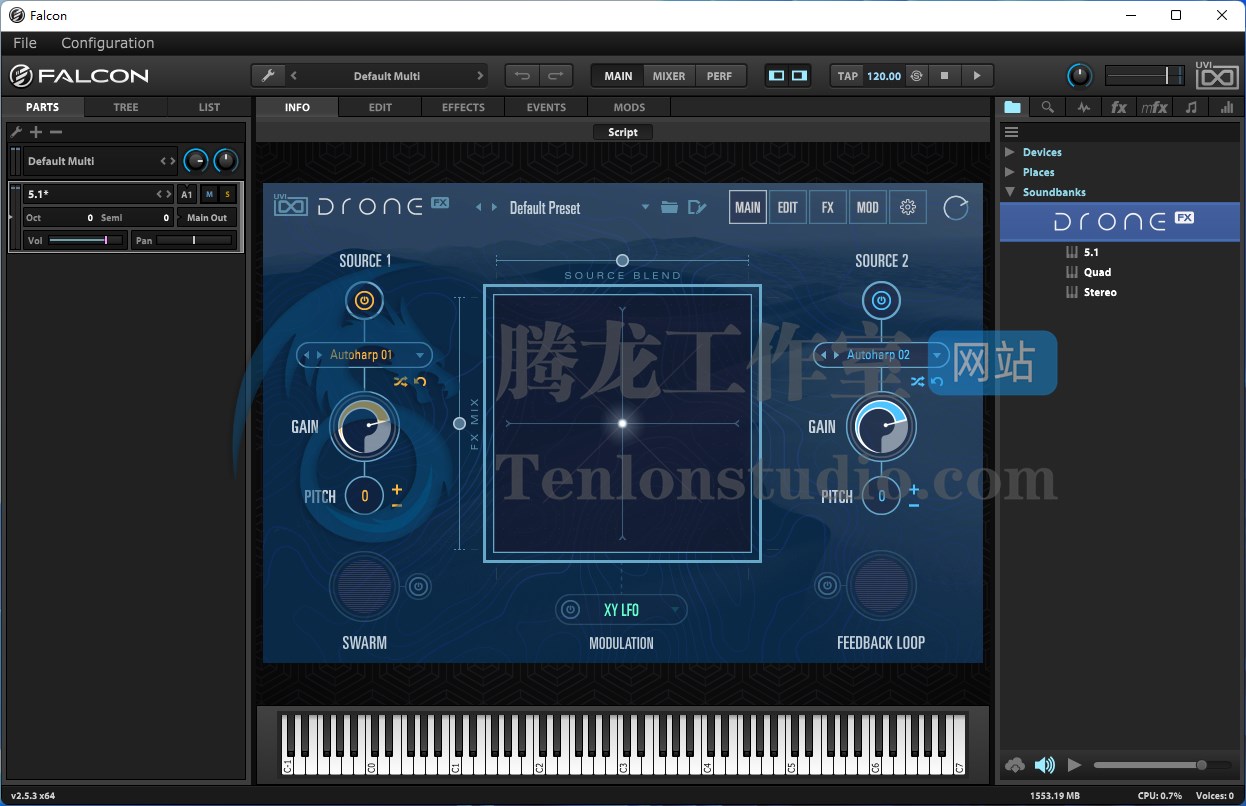Viewport: 1246px width, 806px height.
Task: Open the file browser folder tab
Action: click(x=1013, y=107)
